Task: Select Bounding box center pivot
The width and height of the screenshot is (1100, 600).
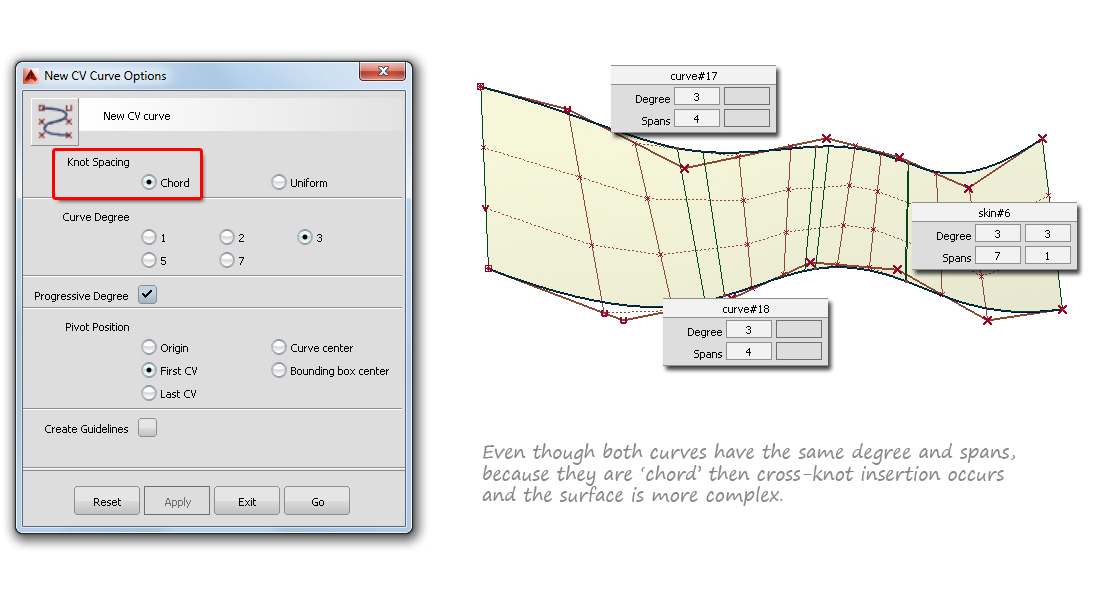Action: click(279, 370)
